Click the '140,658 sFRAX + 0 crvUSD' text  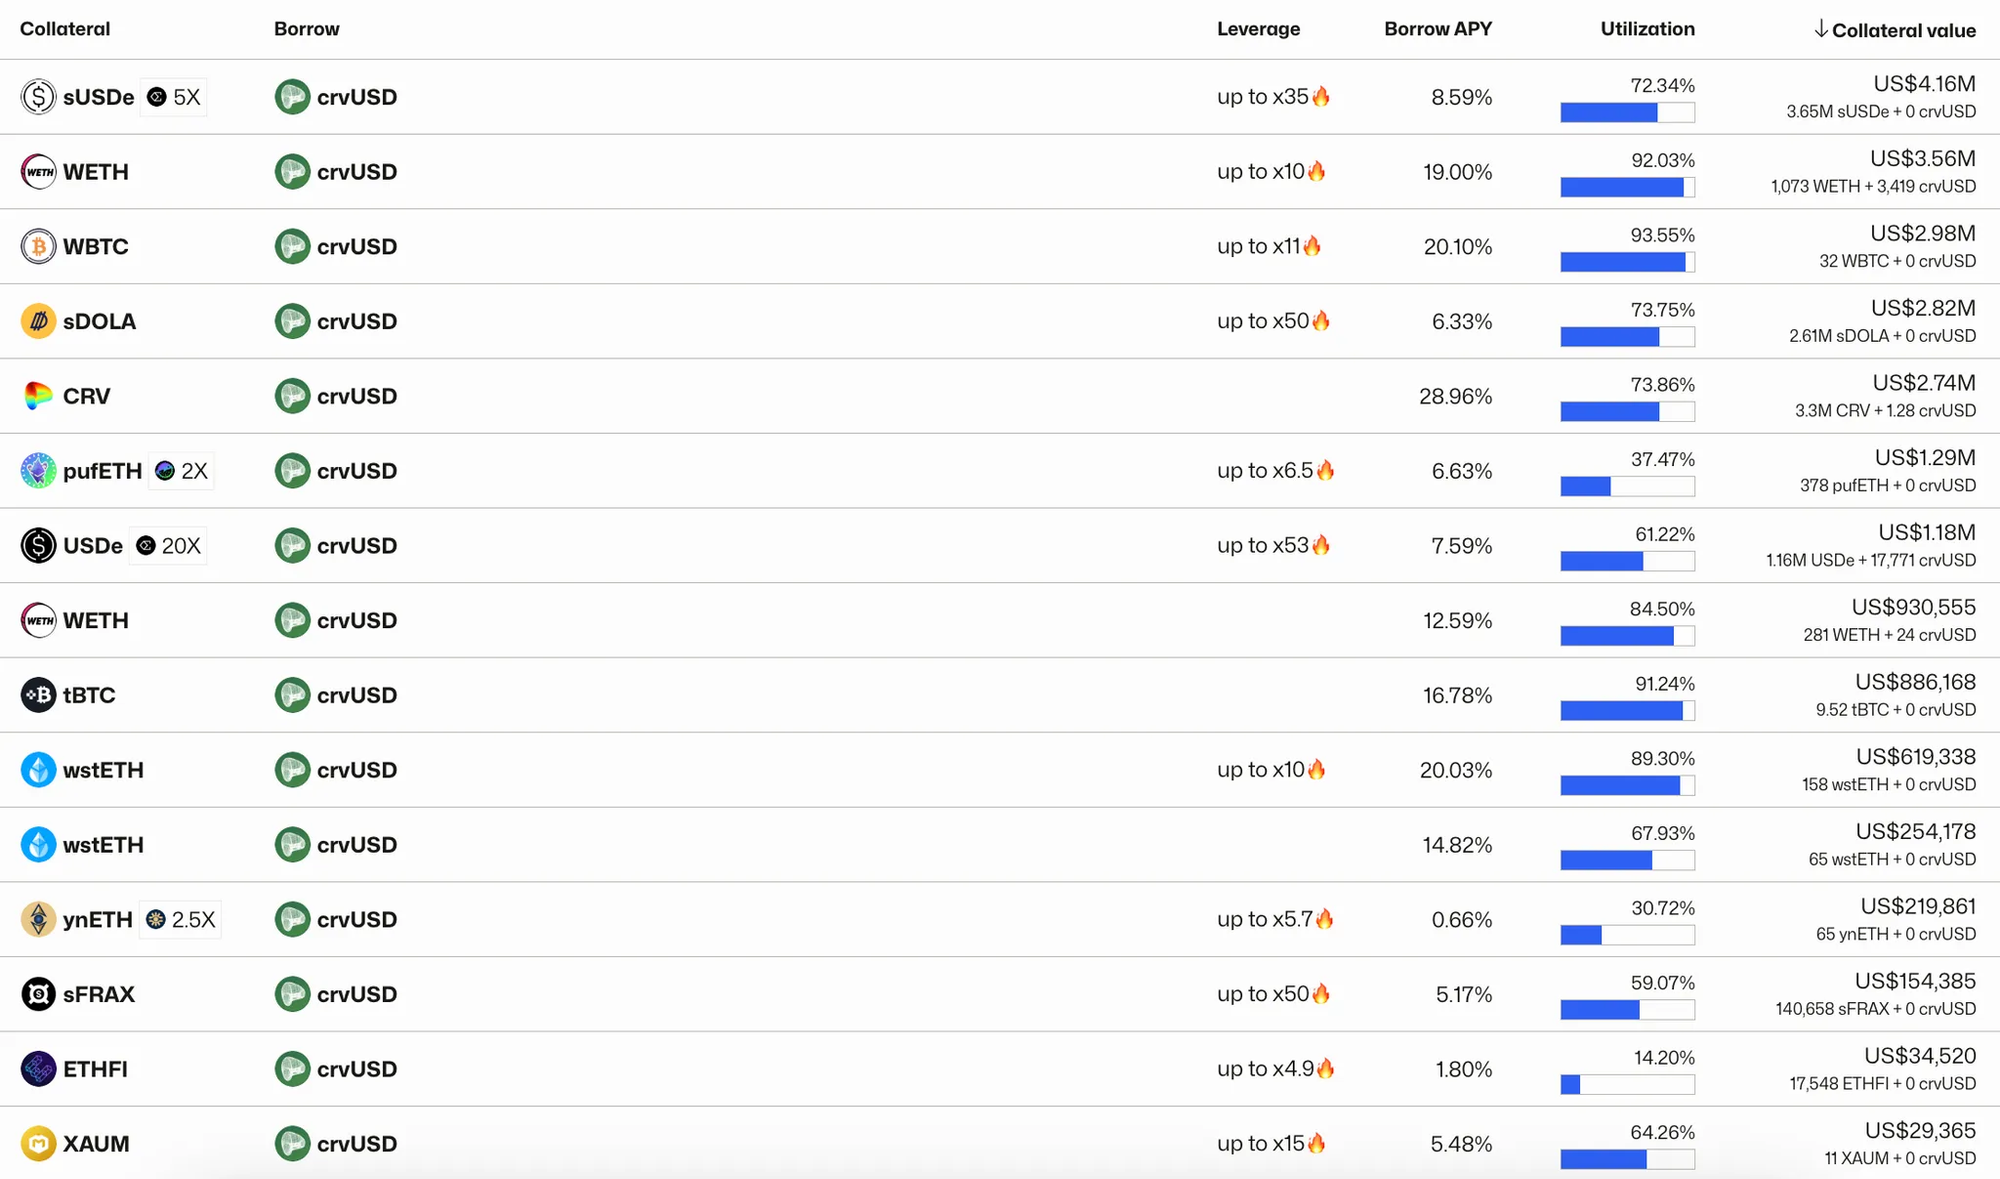(1876, 1009)
